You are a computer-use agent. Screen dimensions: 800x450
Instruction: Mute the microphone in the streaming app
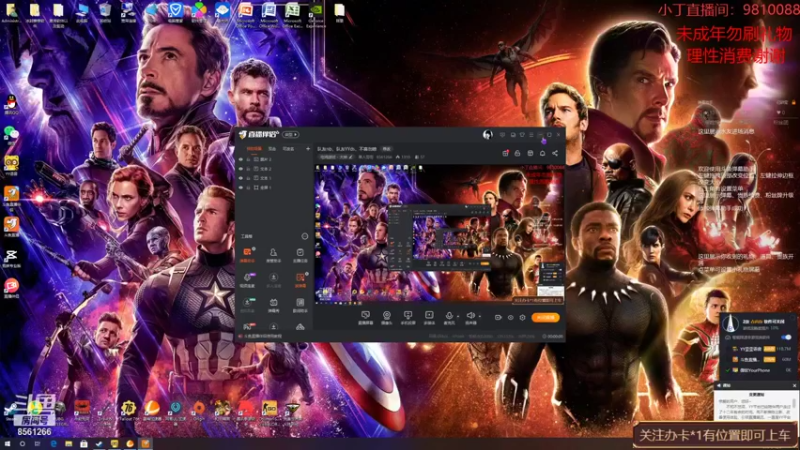(449, 317)
